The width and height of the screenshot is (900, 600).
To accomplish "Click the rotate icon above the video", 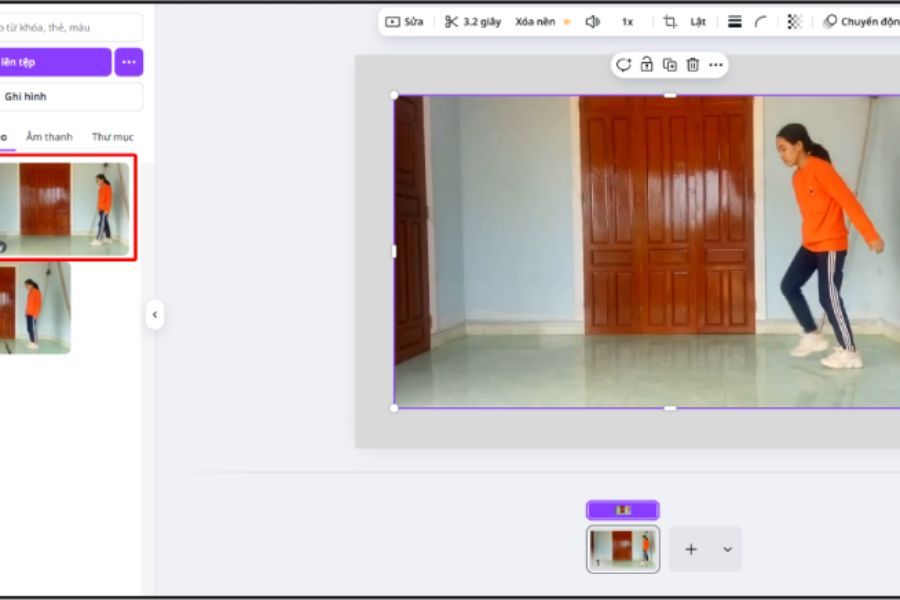I will tap(623, 65).
